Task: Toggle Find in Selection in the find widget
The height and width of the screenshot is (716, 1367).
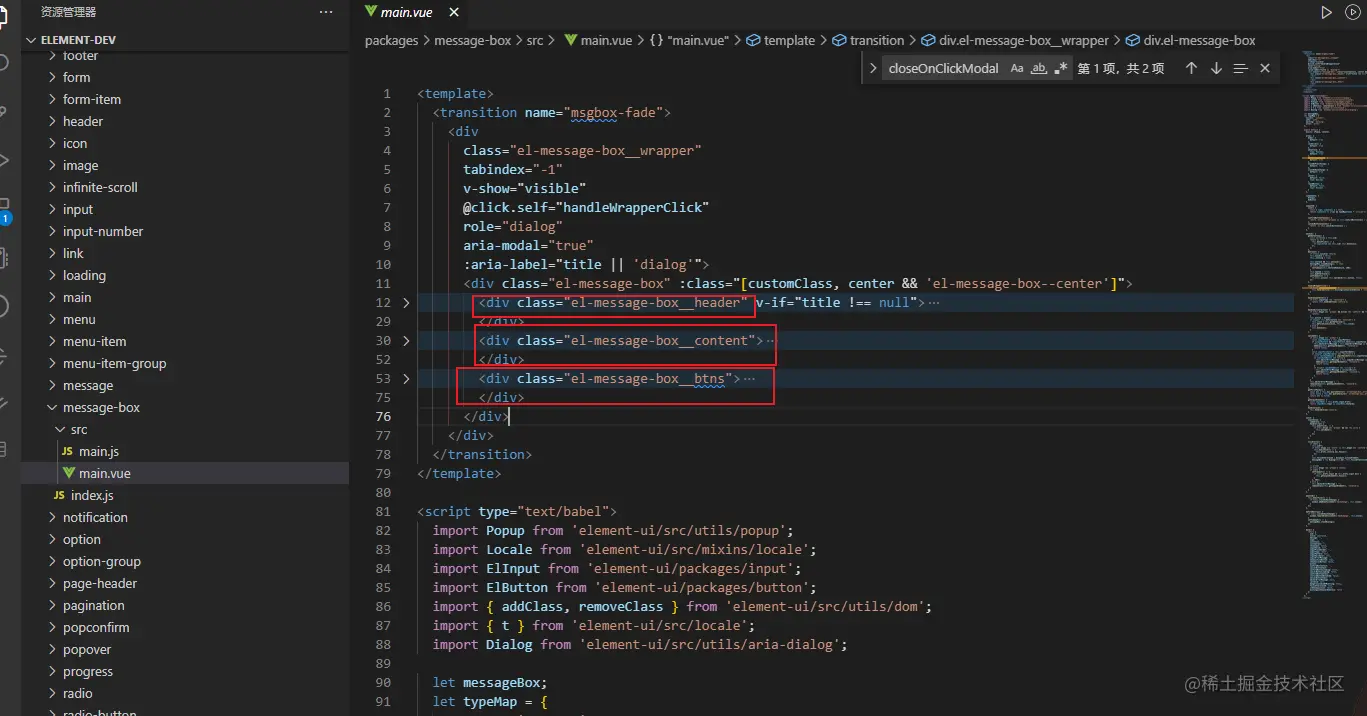Action: coord(1241,68)
